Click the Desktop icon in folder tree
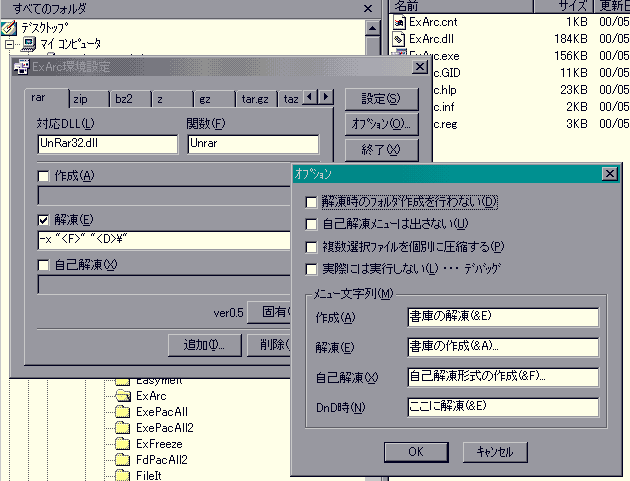Image resolution: width=630 pixels, height=481 pixels. point(9,28)
